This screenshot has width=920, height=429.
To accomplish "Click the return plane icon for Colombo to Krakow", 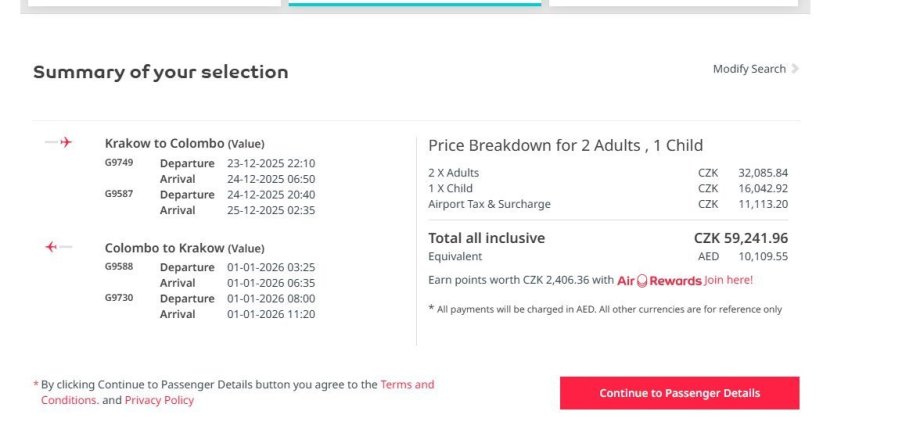I will [x=59, y=247].
